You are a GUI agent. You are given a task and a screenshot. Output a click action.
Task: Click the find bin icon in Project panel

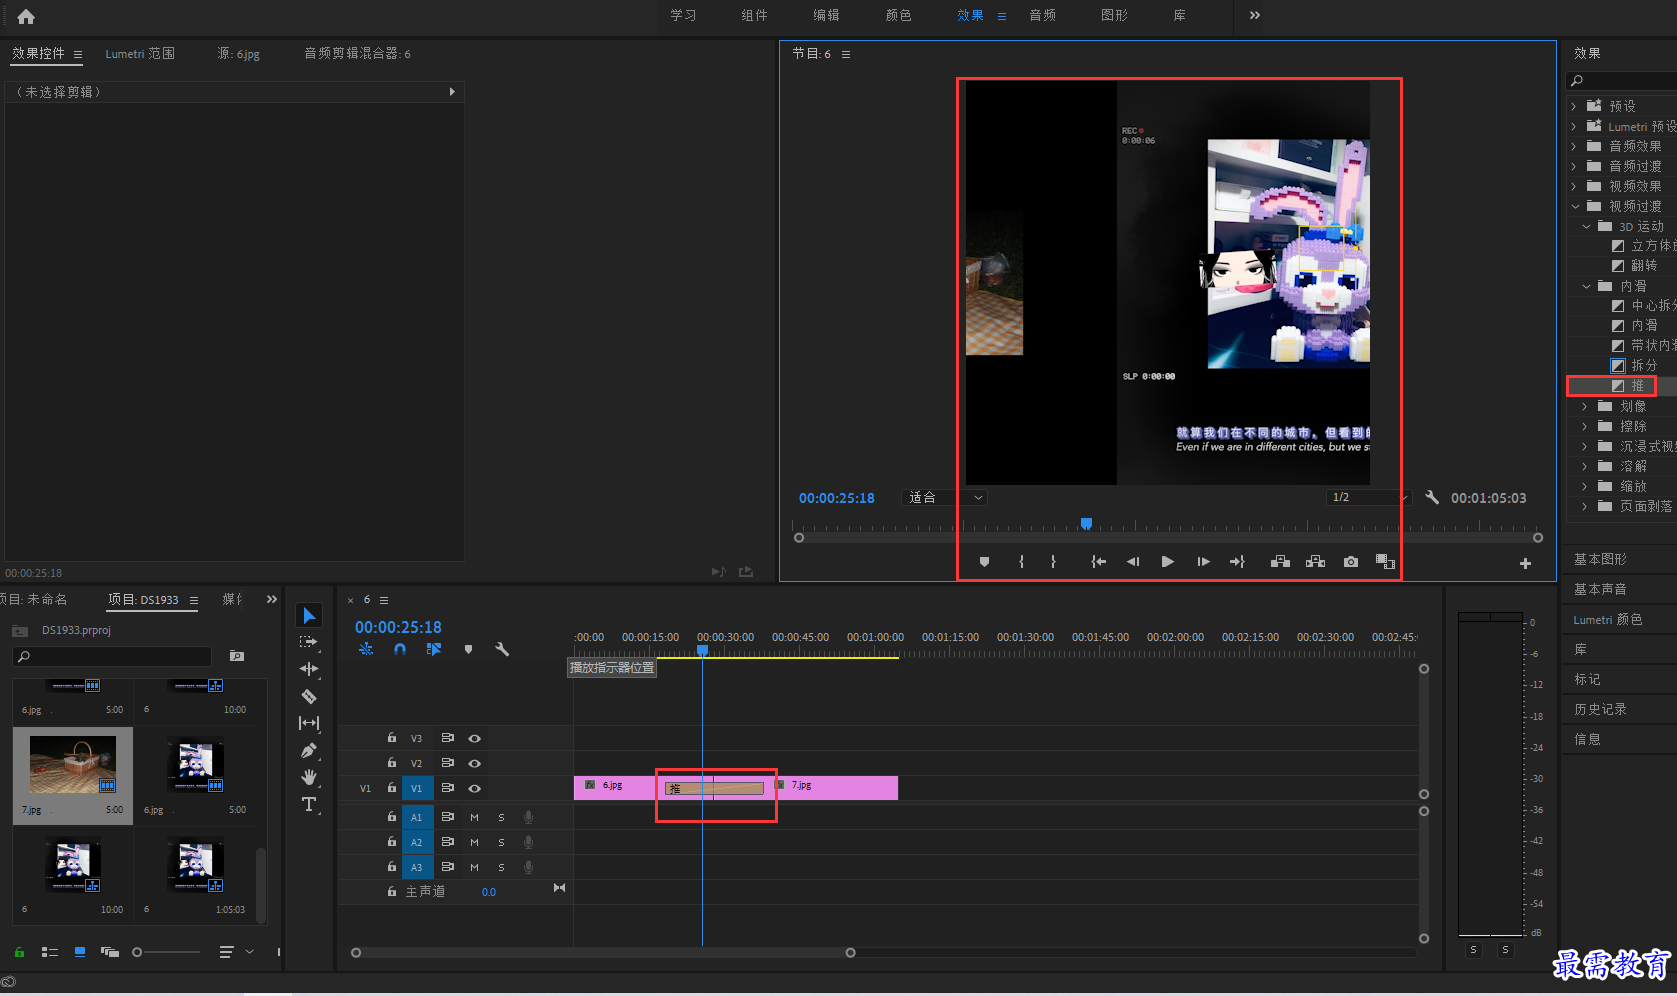pyautogui.click(x=237, y=656)
